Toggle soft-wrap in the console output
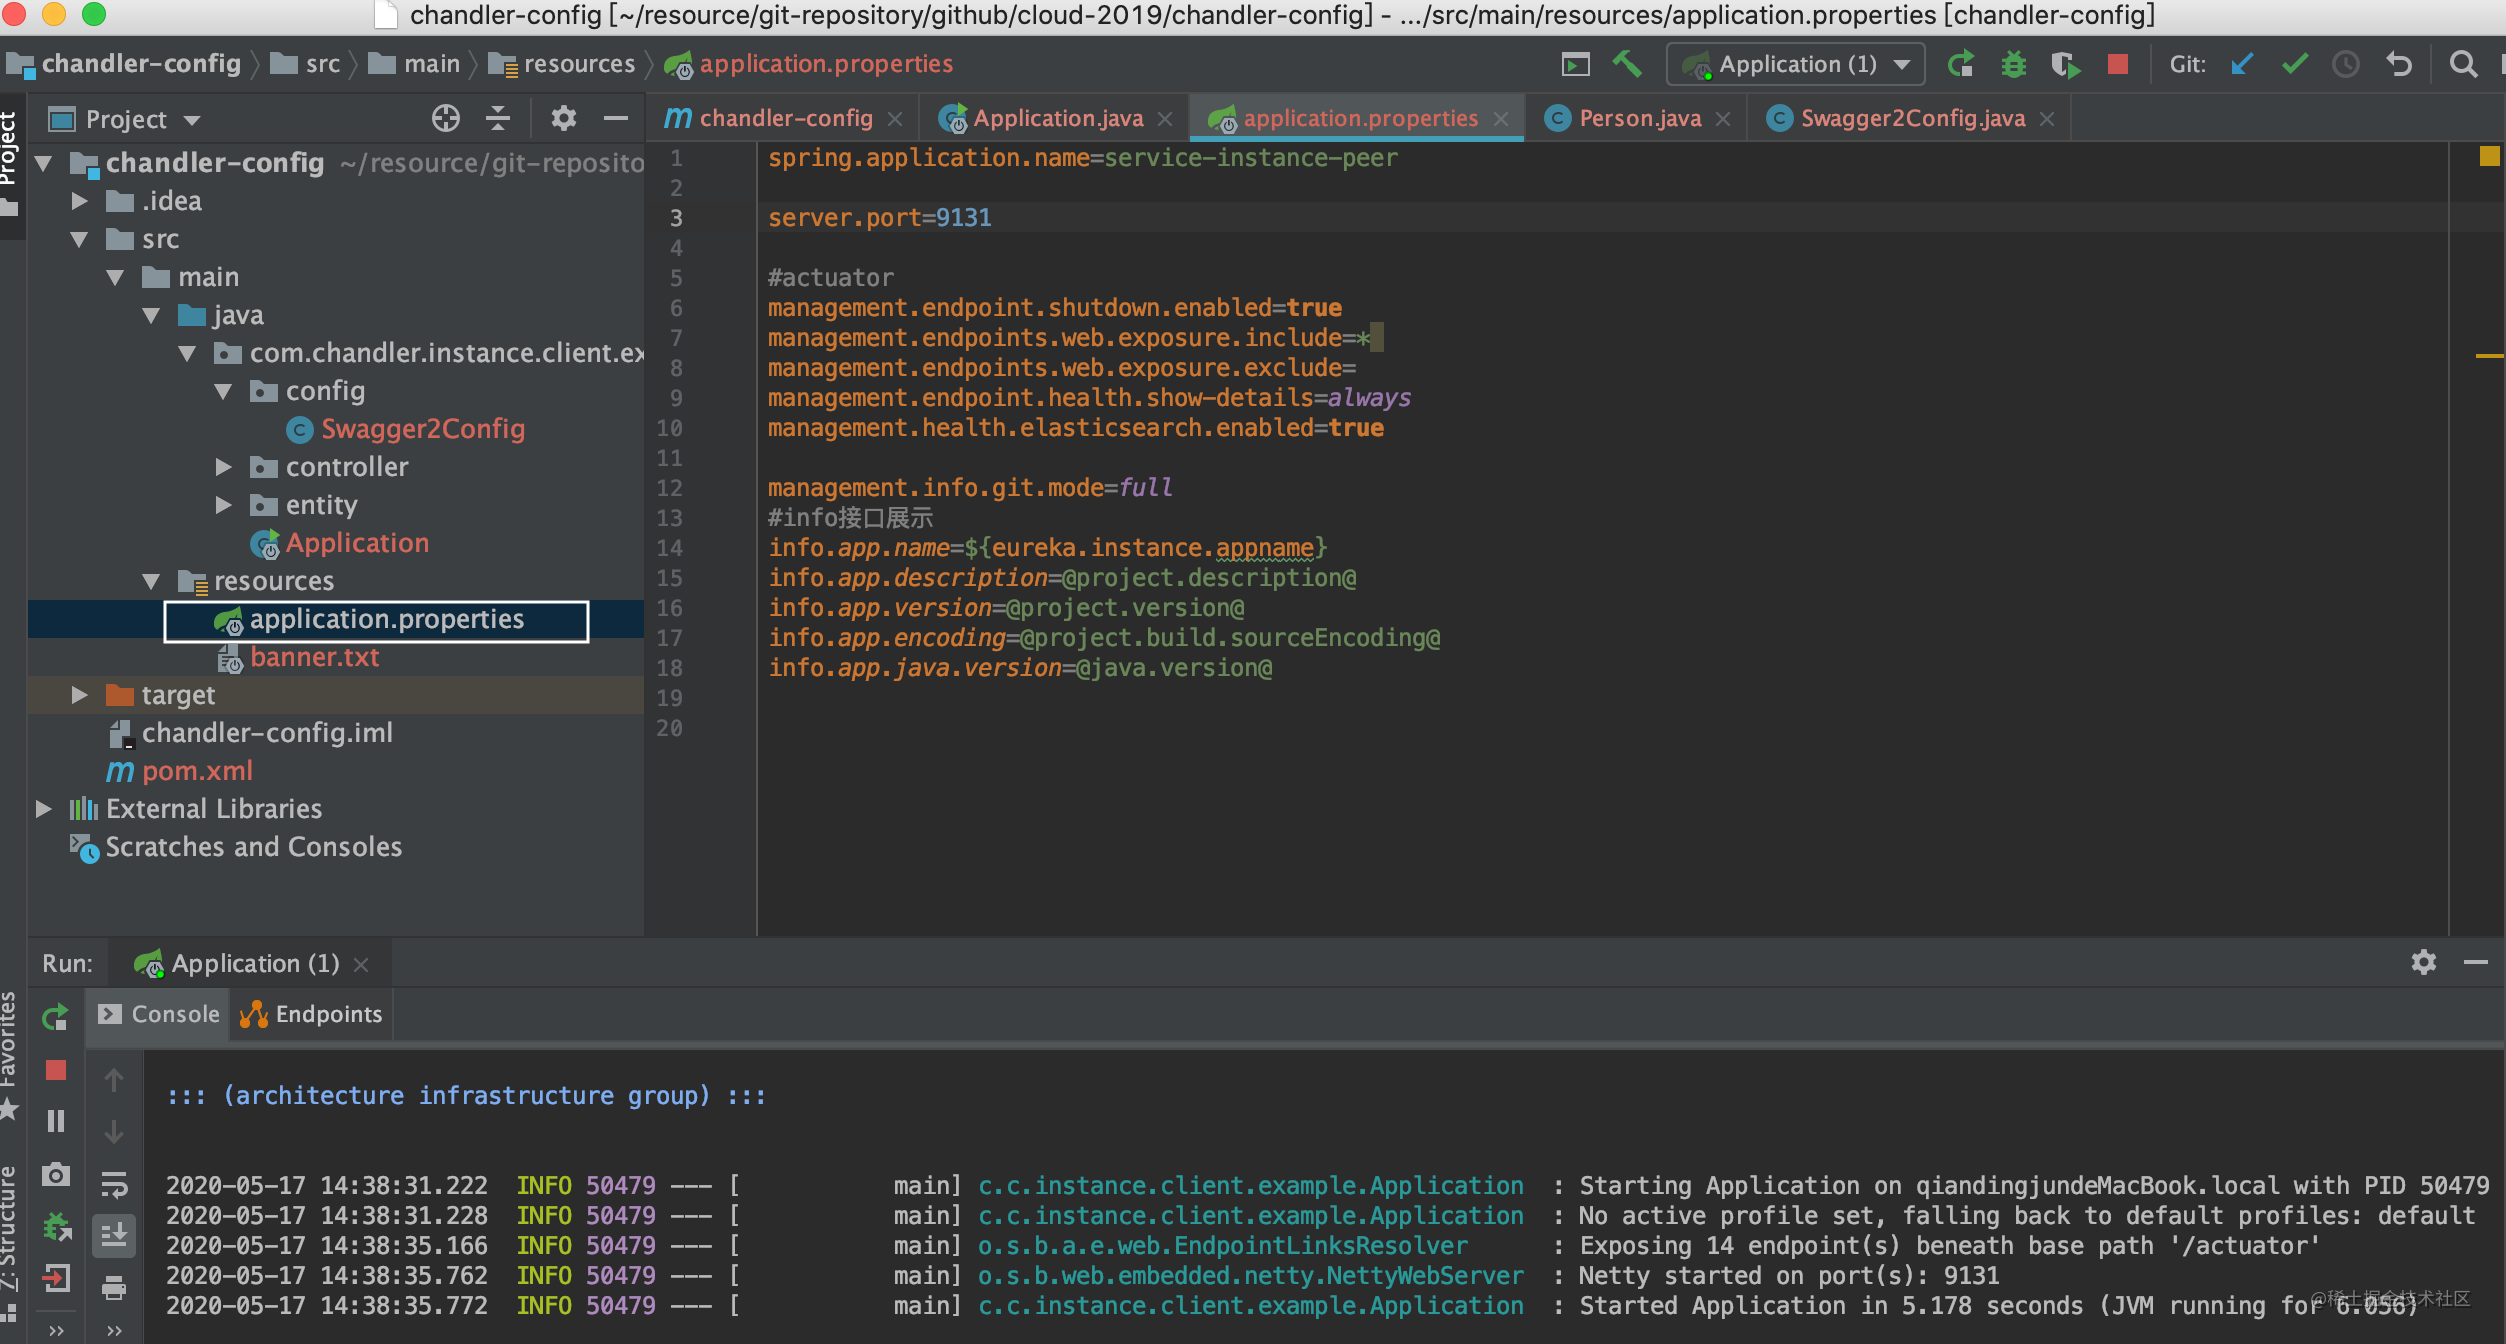Viewport: 2506px width, 1344px height. tap(114, 1185)
